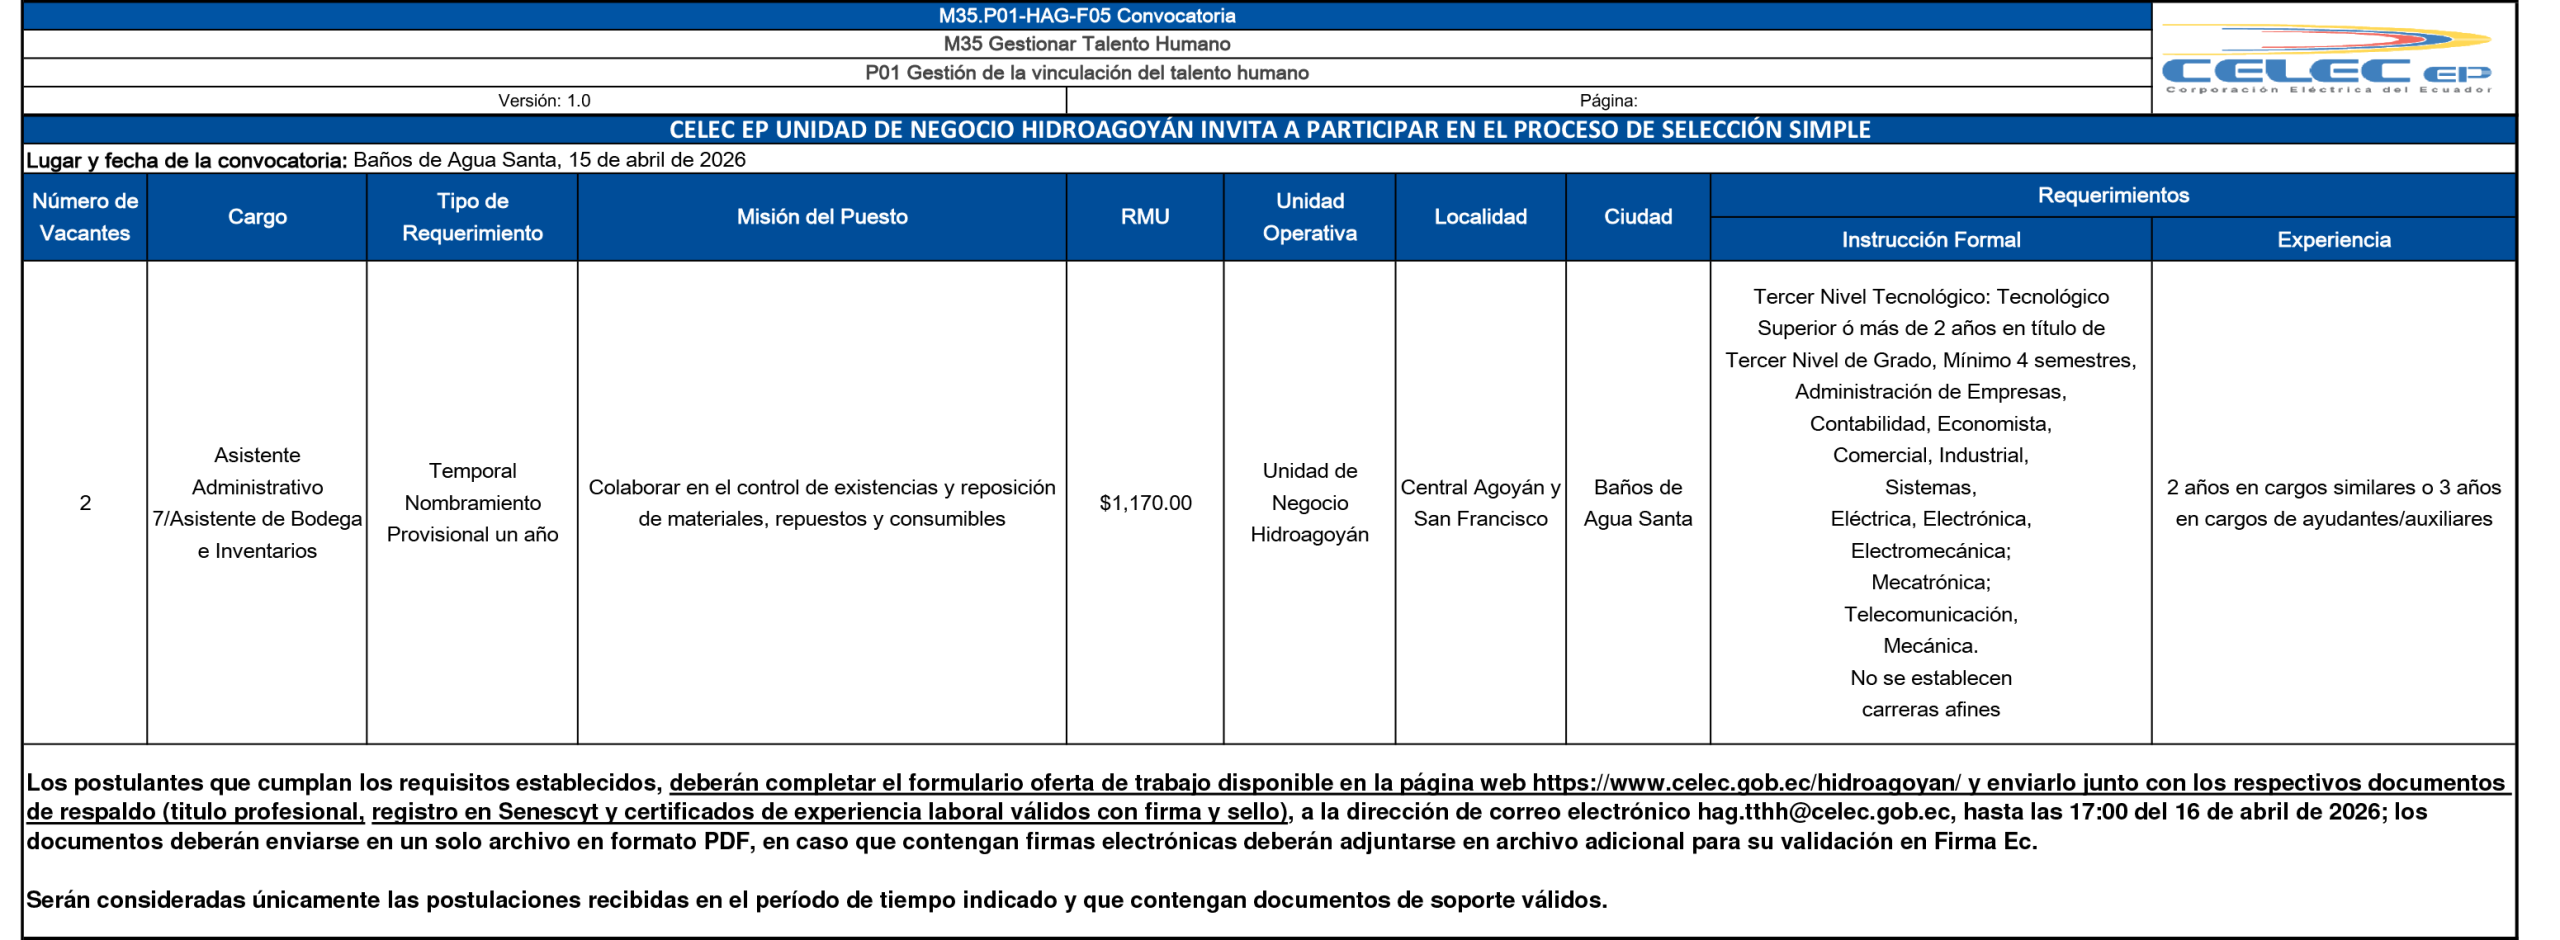Click the 'Experiencia' sub-header cell

pyautogui.click(x=2332, y=240)
